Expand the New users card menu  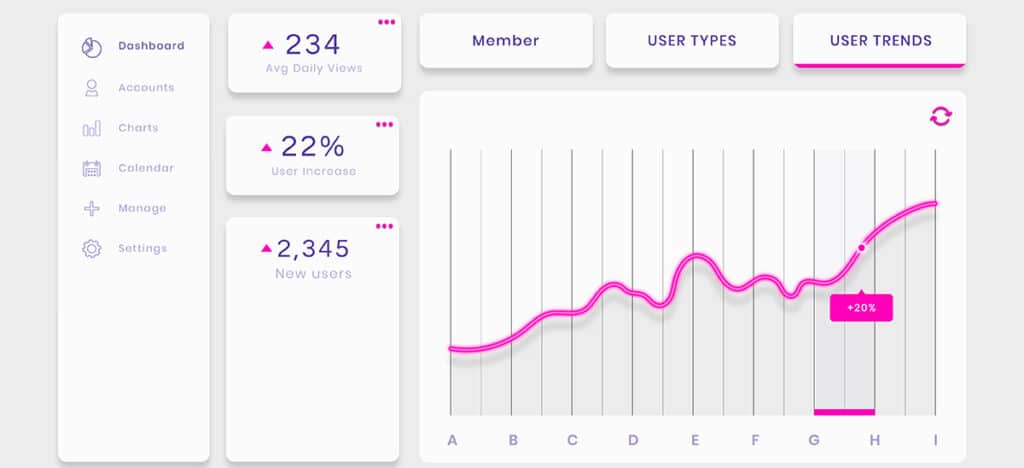[x=385, y=227]
